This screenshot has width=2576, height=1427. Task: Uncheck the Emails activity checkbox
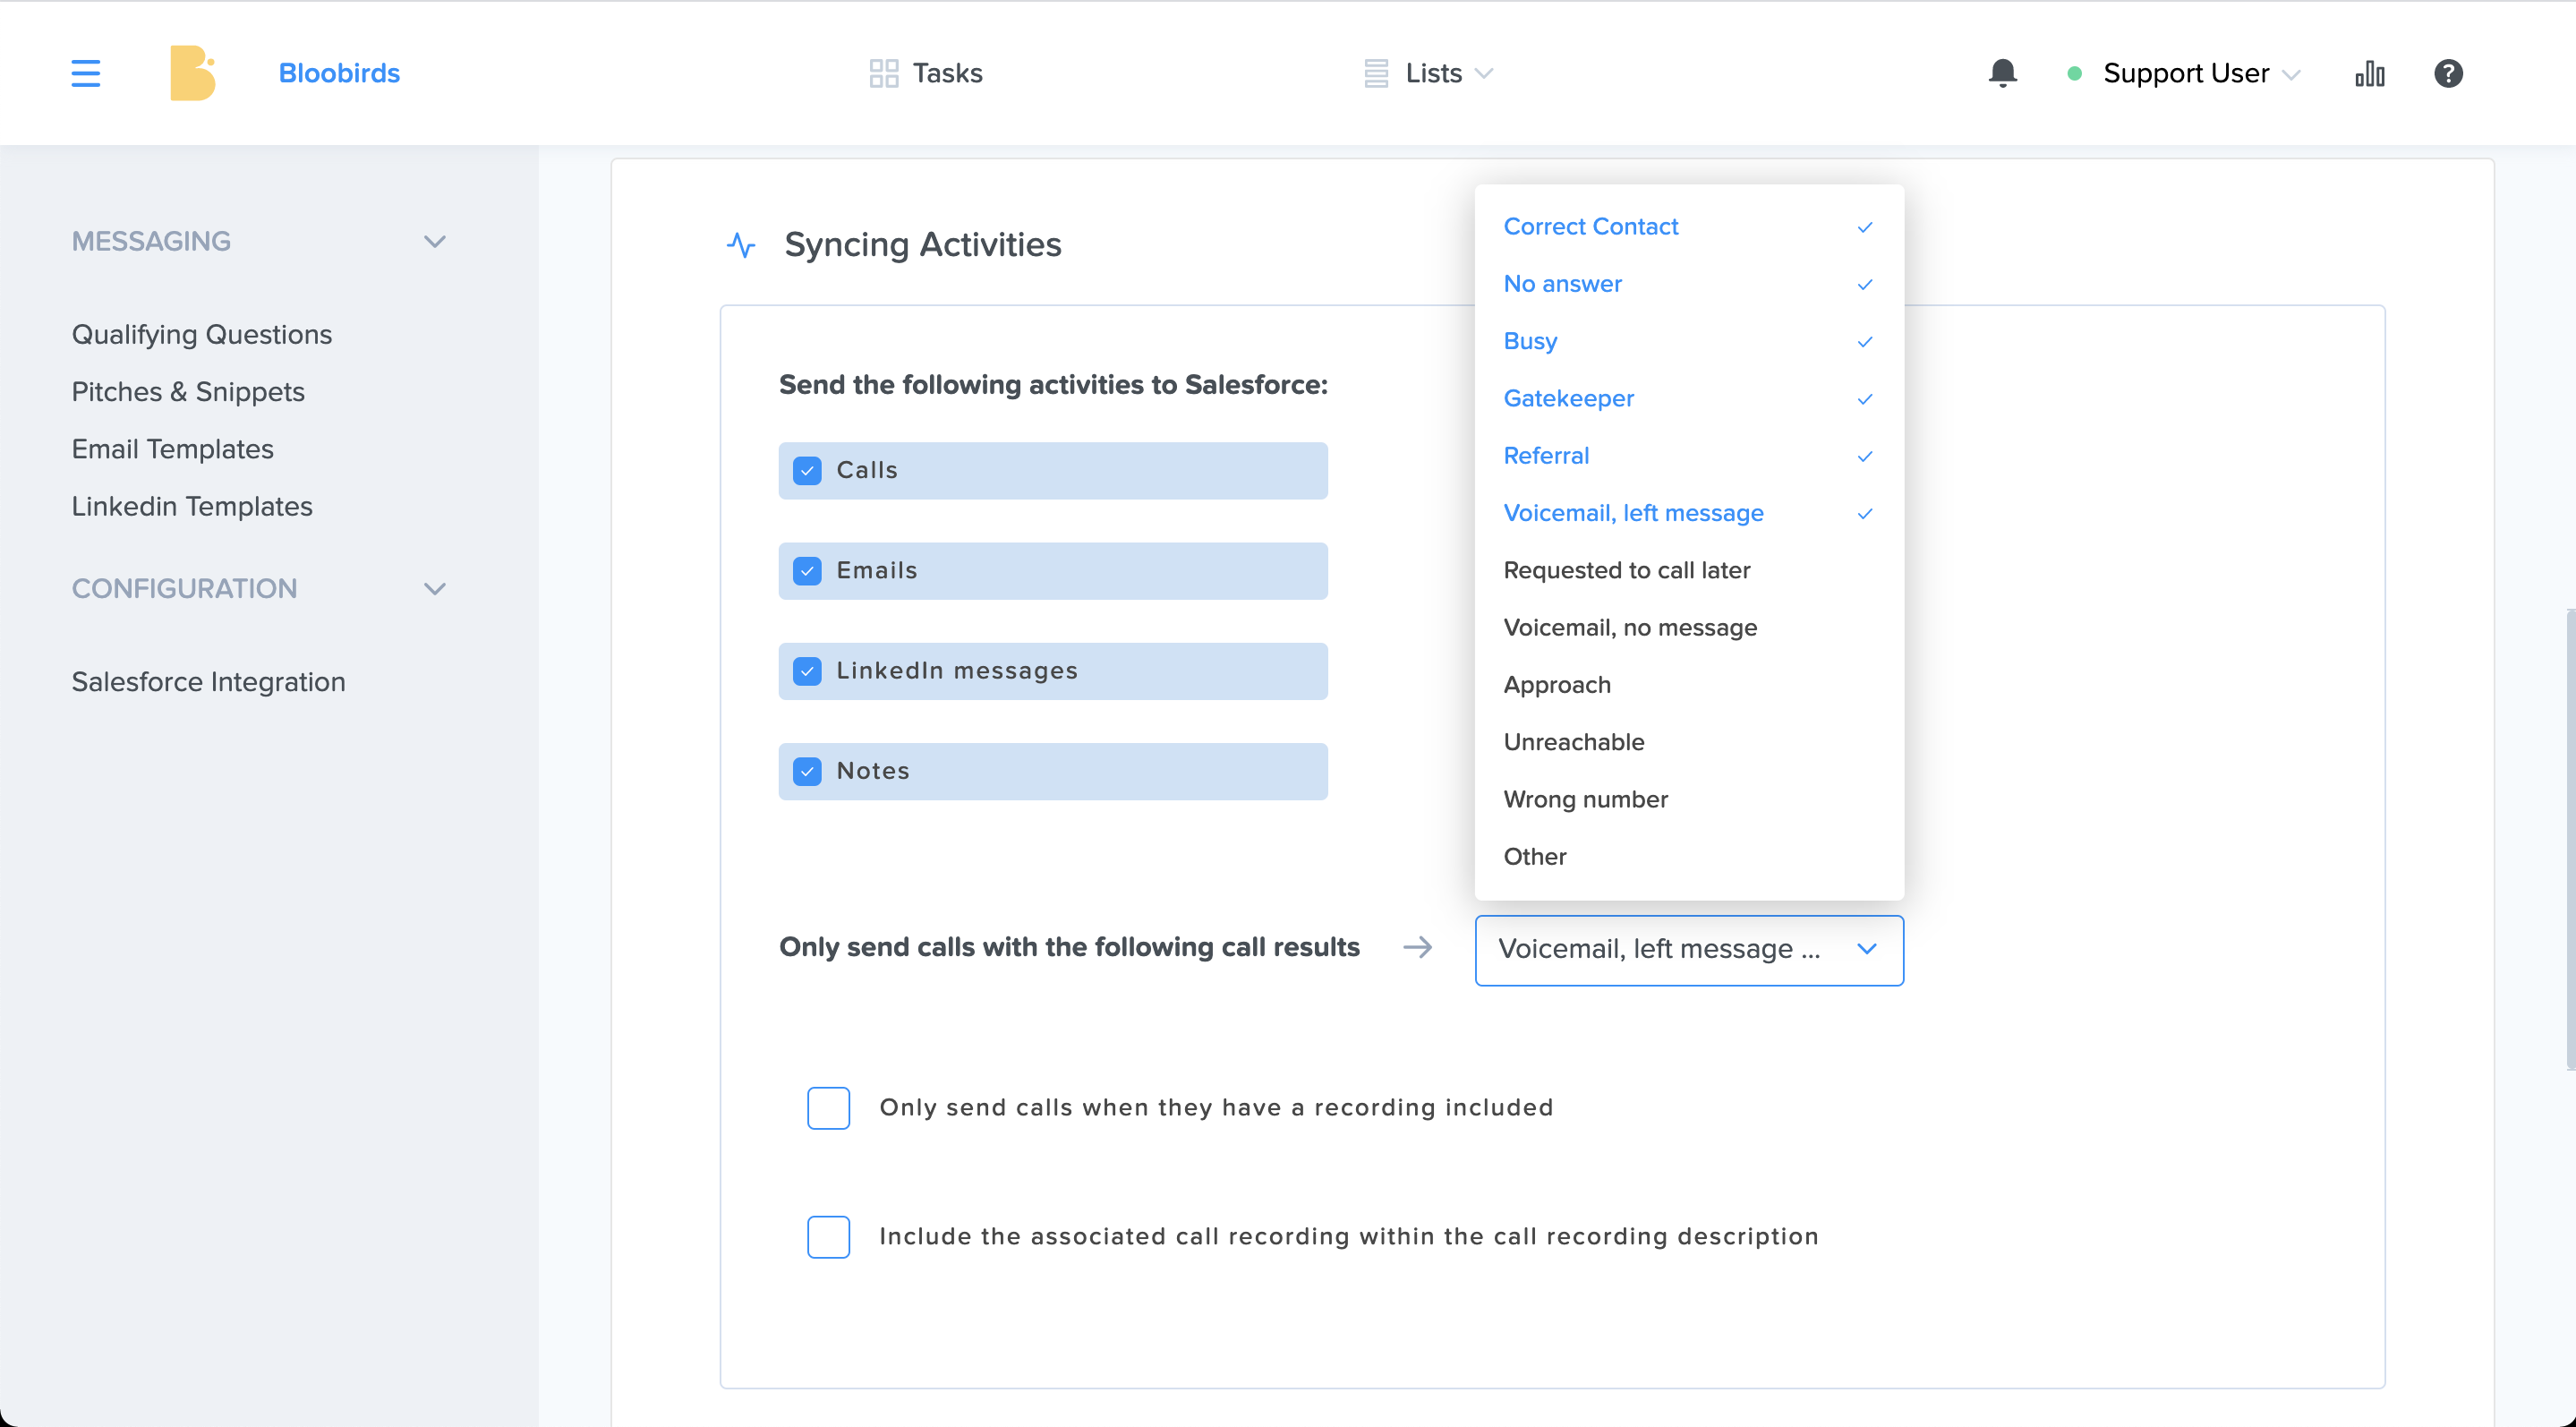(807, 570)
